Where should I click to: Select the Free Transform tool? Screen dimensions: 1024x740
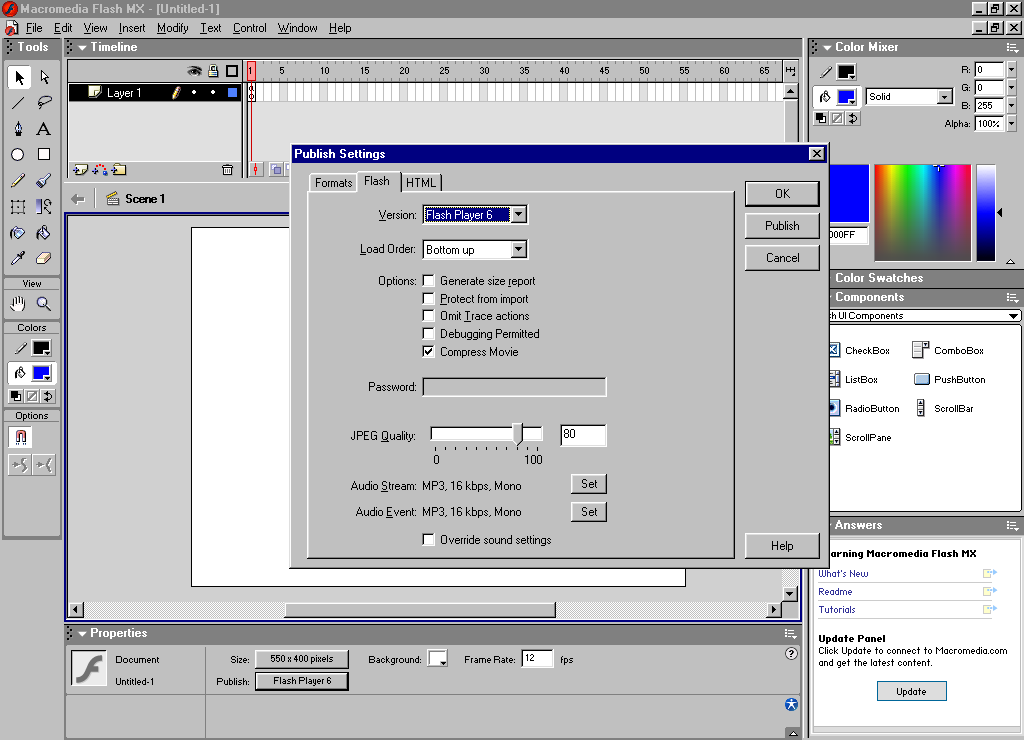coord(19,207)
